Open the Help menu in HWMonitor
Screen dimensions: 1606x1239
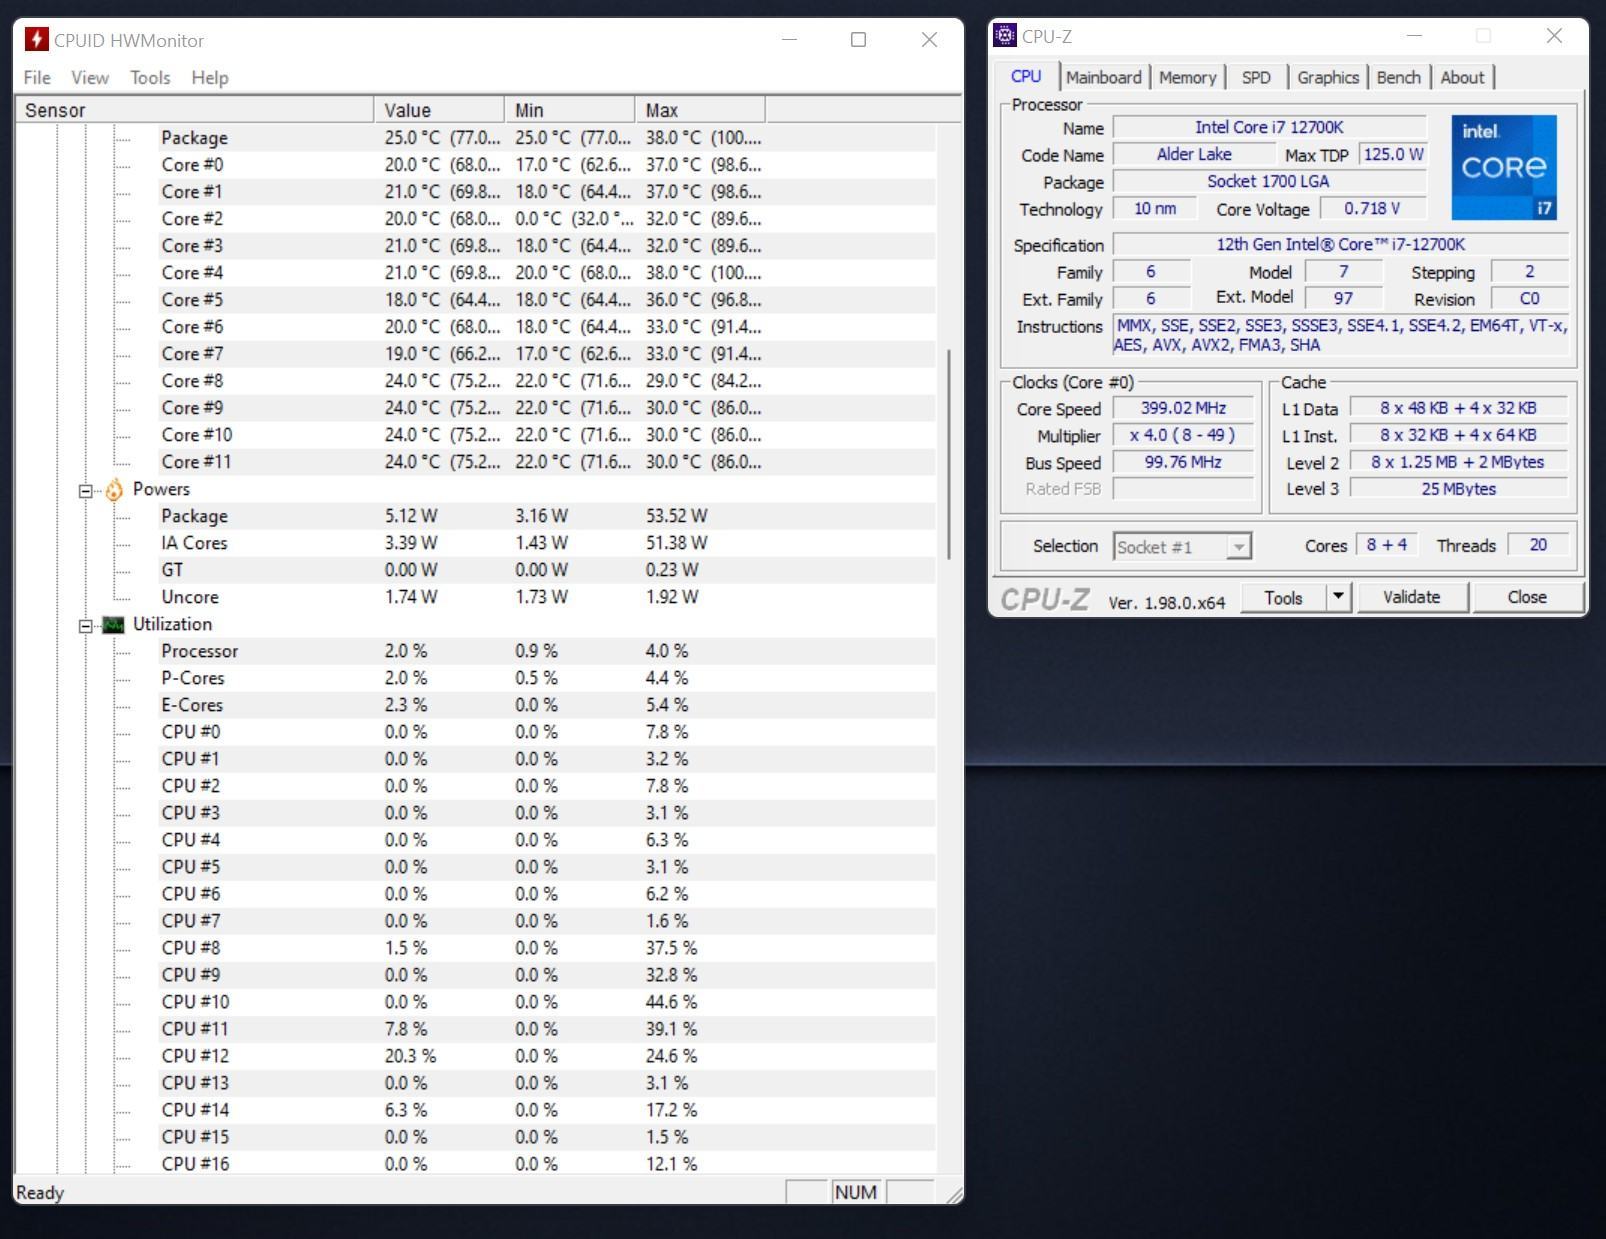[210, 77]
